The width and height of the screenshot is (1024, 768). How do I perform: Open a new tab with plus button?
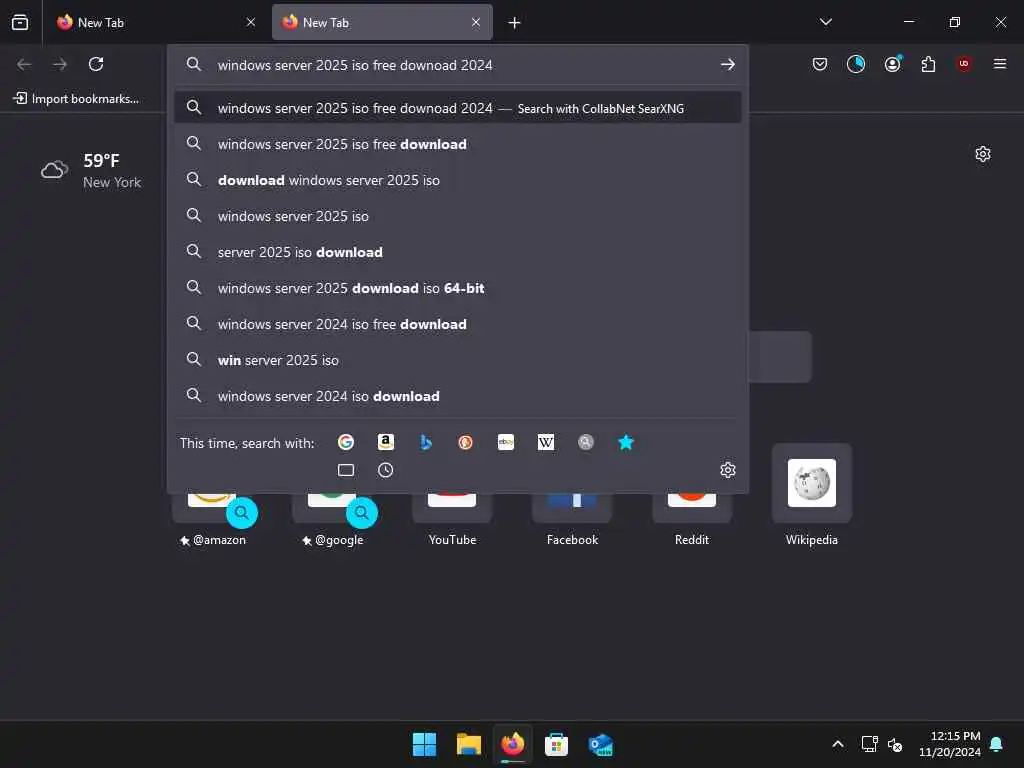[515, 23]
